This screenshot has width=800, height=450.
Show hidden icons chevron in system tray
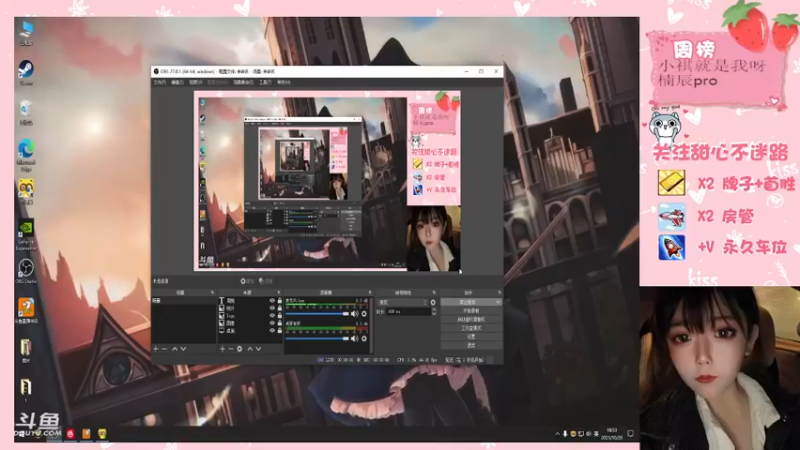click(557, 434)
